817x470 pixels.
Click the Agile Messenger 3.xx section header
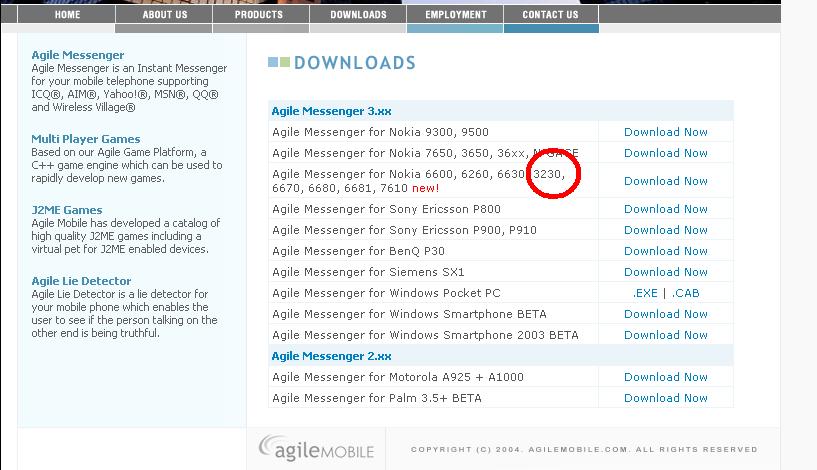point(331,111)
